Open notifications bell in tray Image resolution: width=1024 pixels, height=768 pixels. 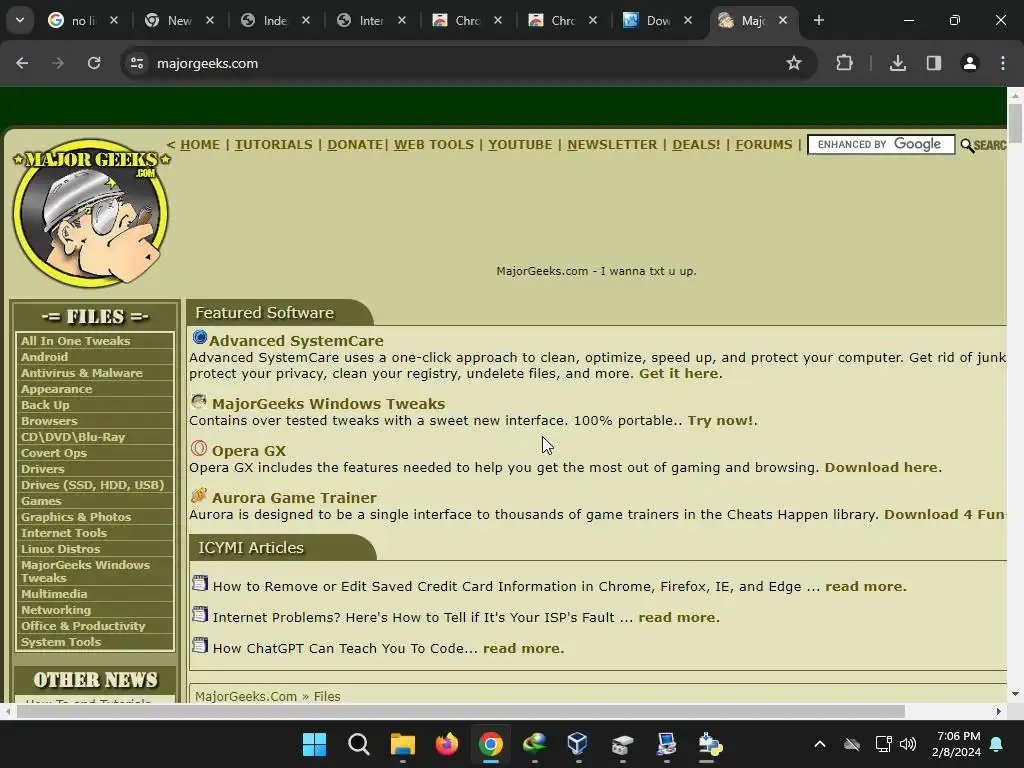997,744
